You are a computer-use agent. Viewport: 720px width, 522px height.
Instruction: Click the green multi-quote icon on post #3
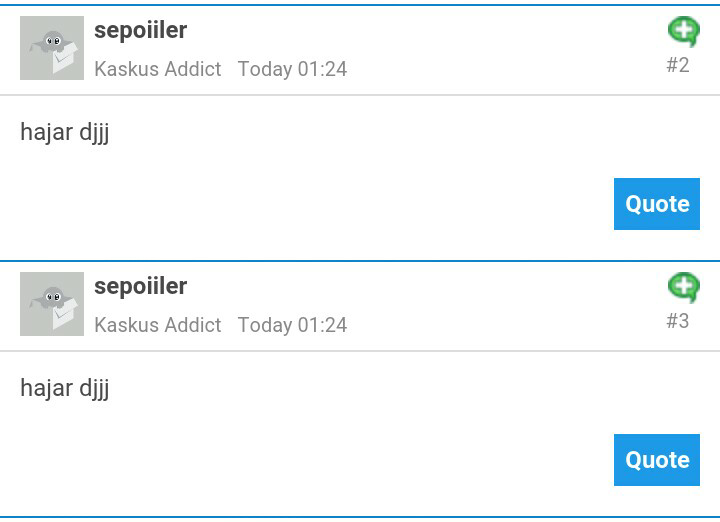click(x=684, y=287)
